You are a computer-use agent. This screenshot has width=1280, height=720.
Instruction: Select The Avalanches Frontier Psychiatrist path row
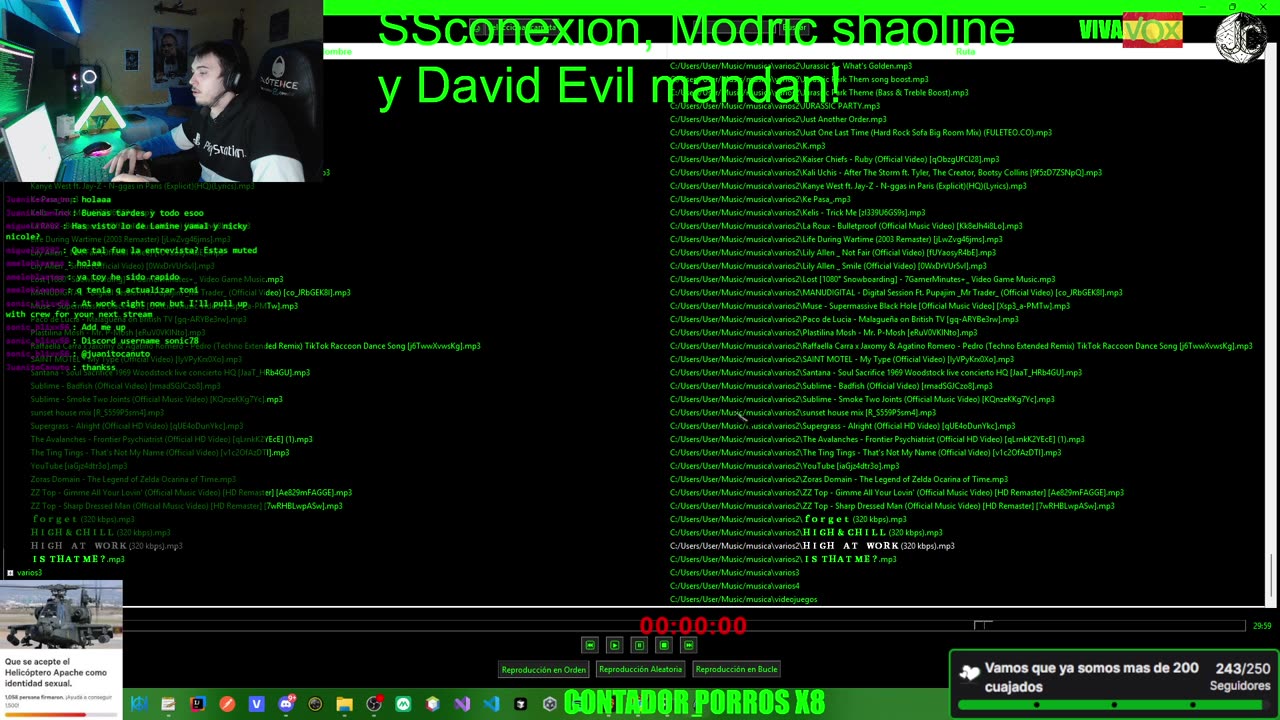876,439
